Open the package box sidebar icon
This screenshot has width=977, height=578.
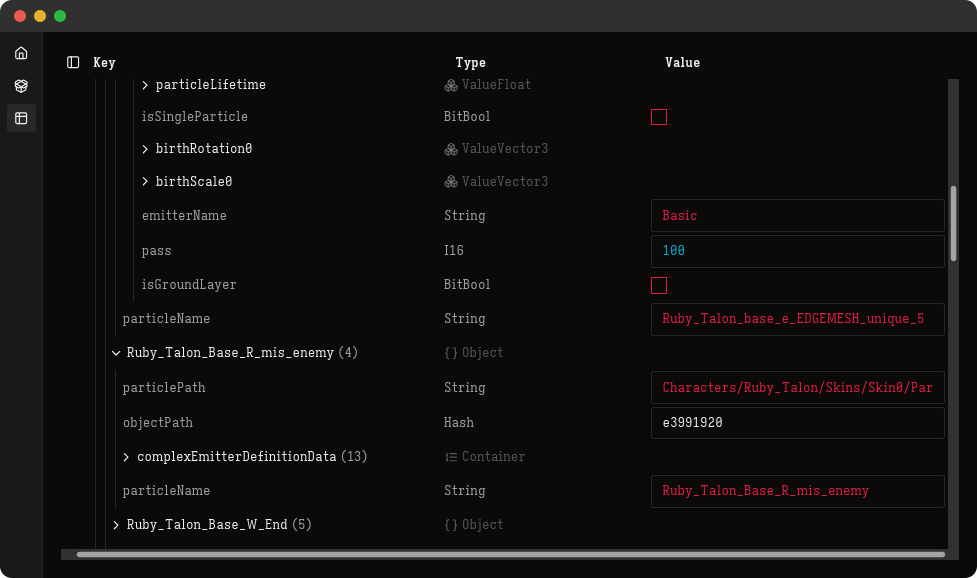pos(21,86)
